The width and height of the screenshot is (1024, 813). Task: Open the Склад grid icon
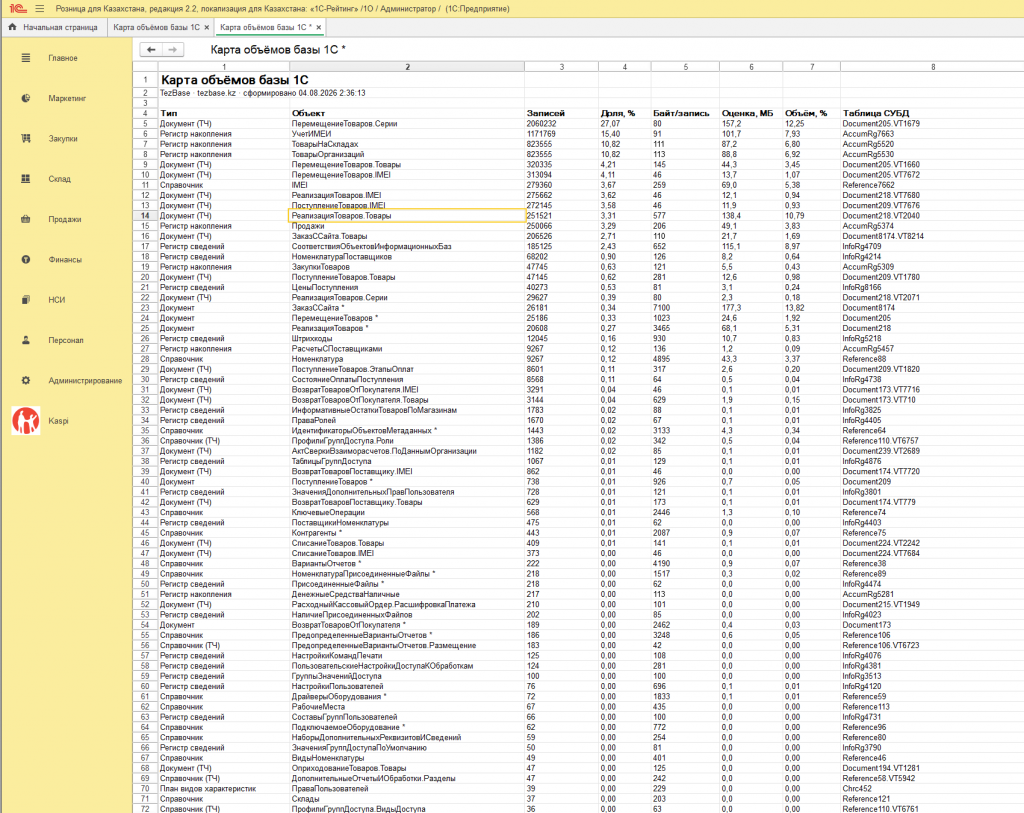tap(25, 179)
